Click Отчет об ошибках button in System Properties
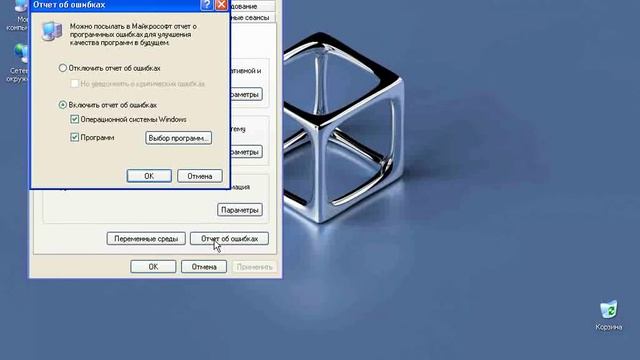The width and height of the screenshot is (640, 360). [229, 238]
